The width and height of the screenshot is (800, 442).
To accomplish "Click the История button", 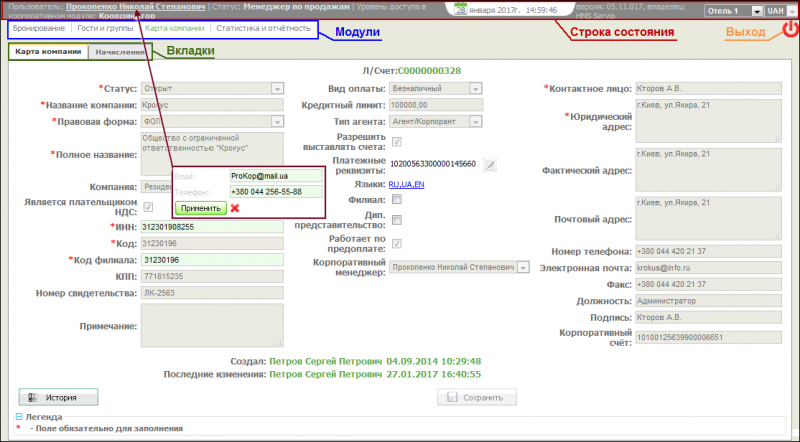I will (x=58, y=397).
